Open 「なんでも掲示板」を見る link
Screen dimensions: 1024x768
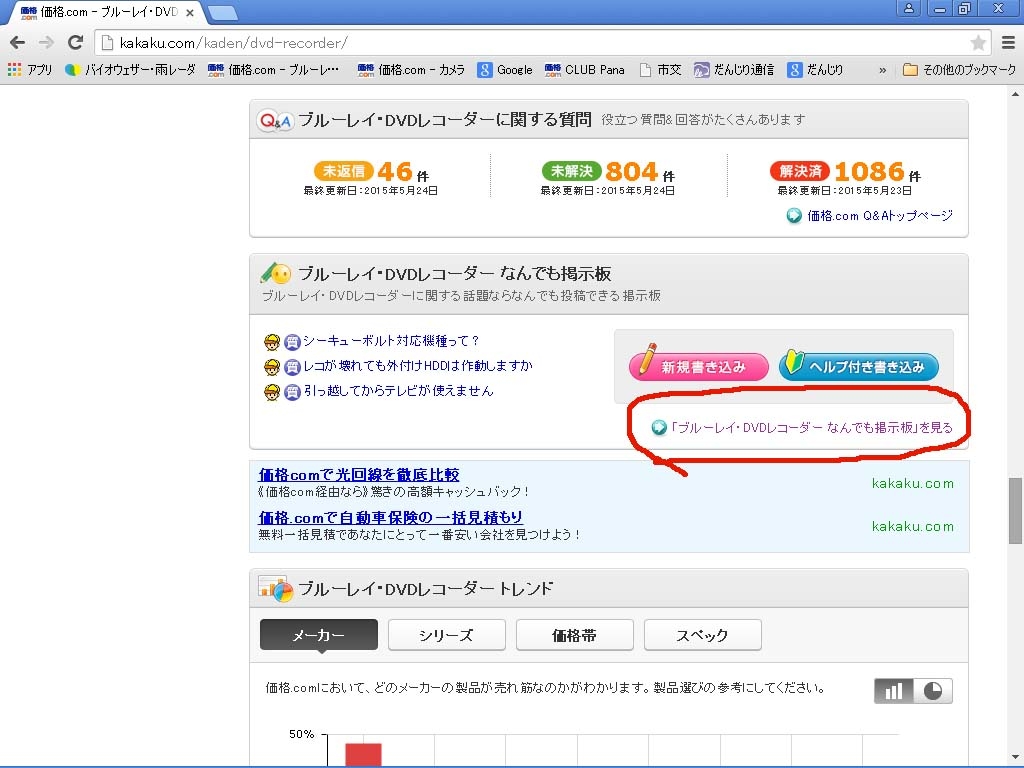coord(812,428)
